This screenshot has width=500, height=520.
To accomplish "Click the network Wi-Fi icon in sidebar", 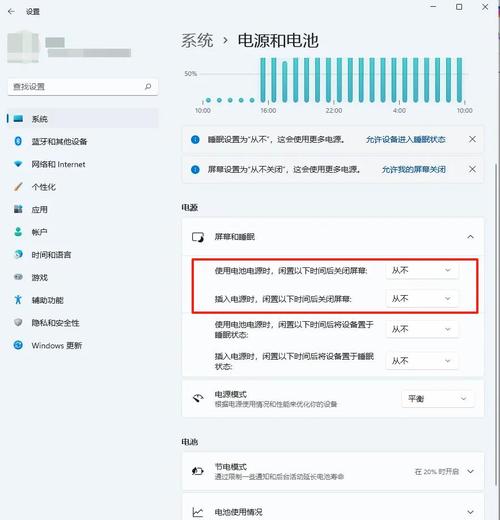I will coord(18,164).
